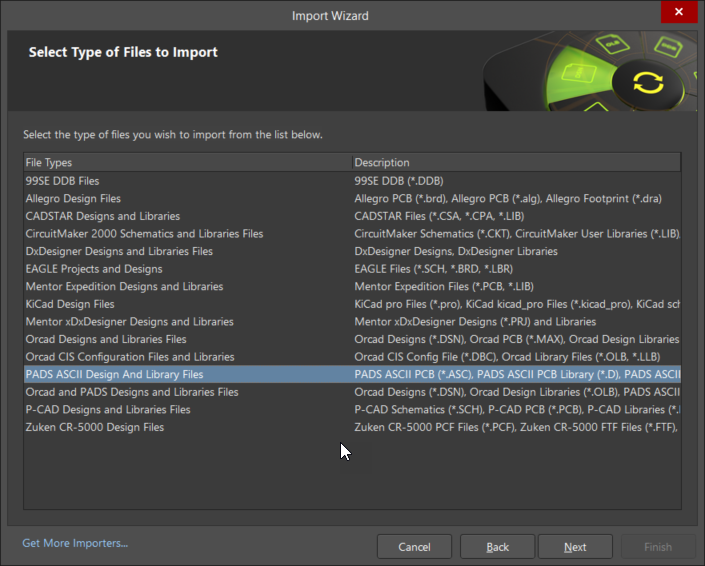Choose CADSTAR Designs and Libraries
Viewport: 705px width, 566px height.
(102, 216)
